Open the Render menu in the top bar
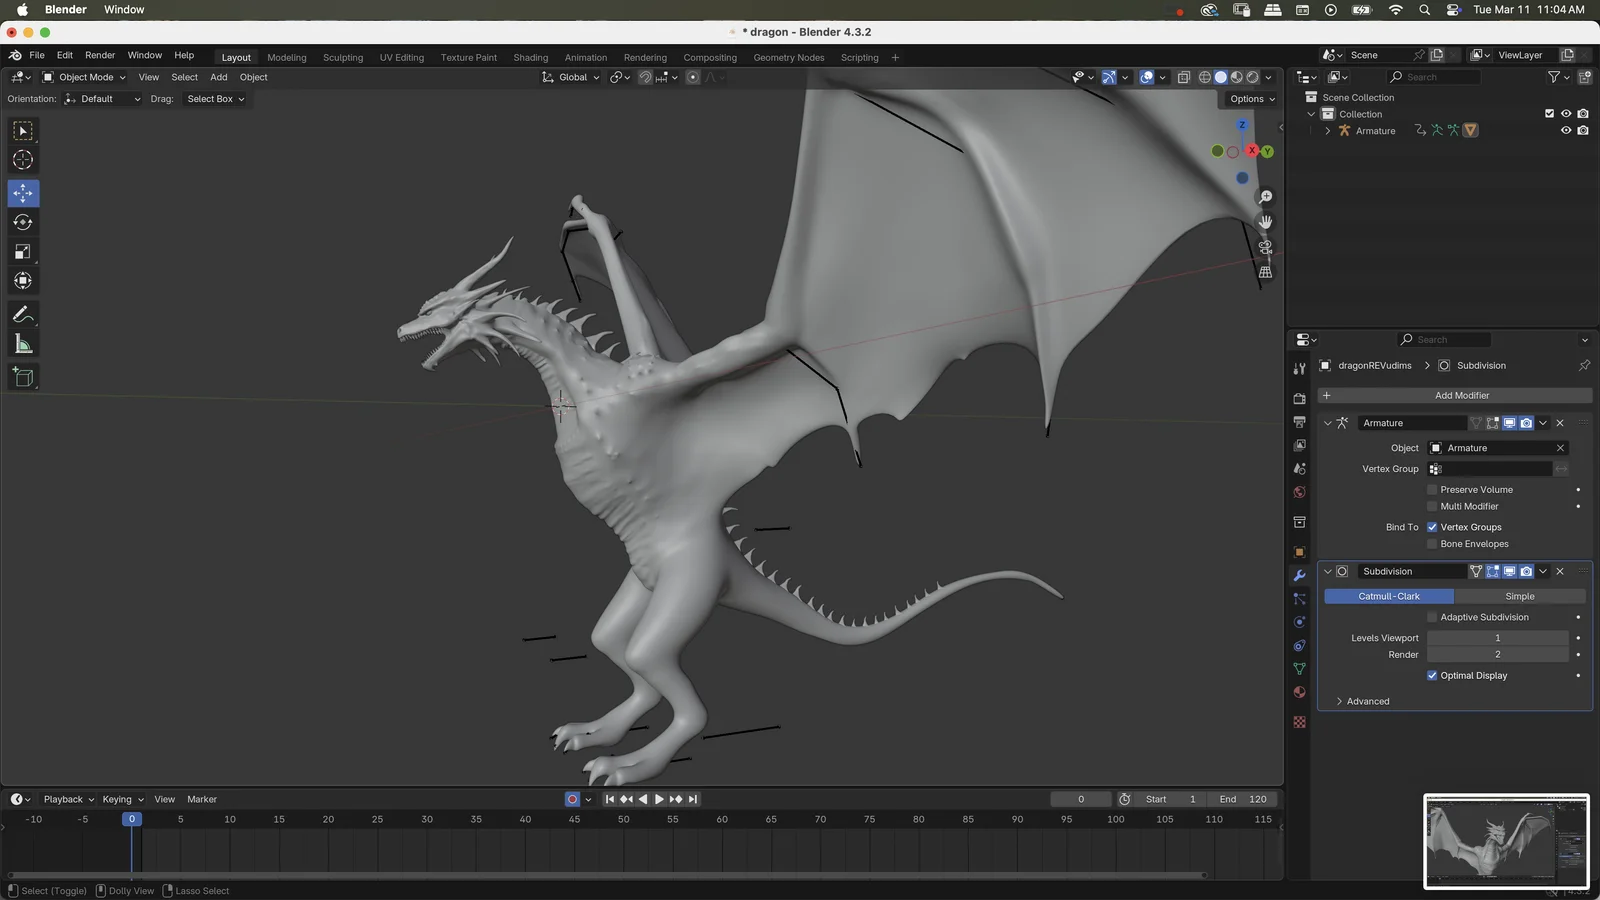The width and height of the screenshot is (1600, 900). tap(99, 55)
